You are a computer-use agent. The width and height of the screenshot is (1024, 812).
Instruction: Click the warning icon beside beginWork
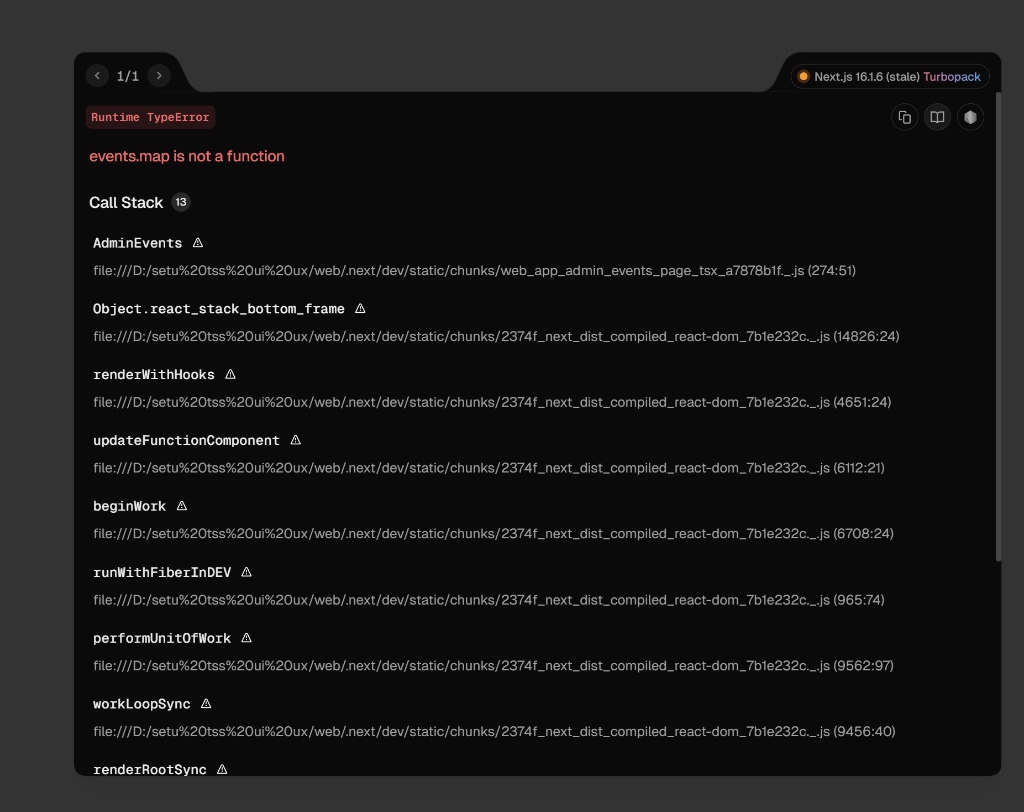182,506
